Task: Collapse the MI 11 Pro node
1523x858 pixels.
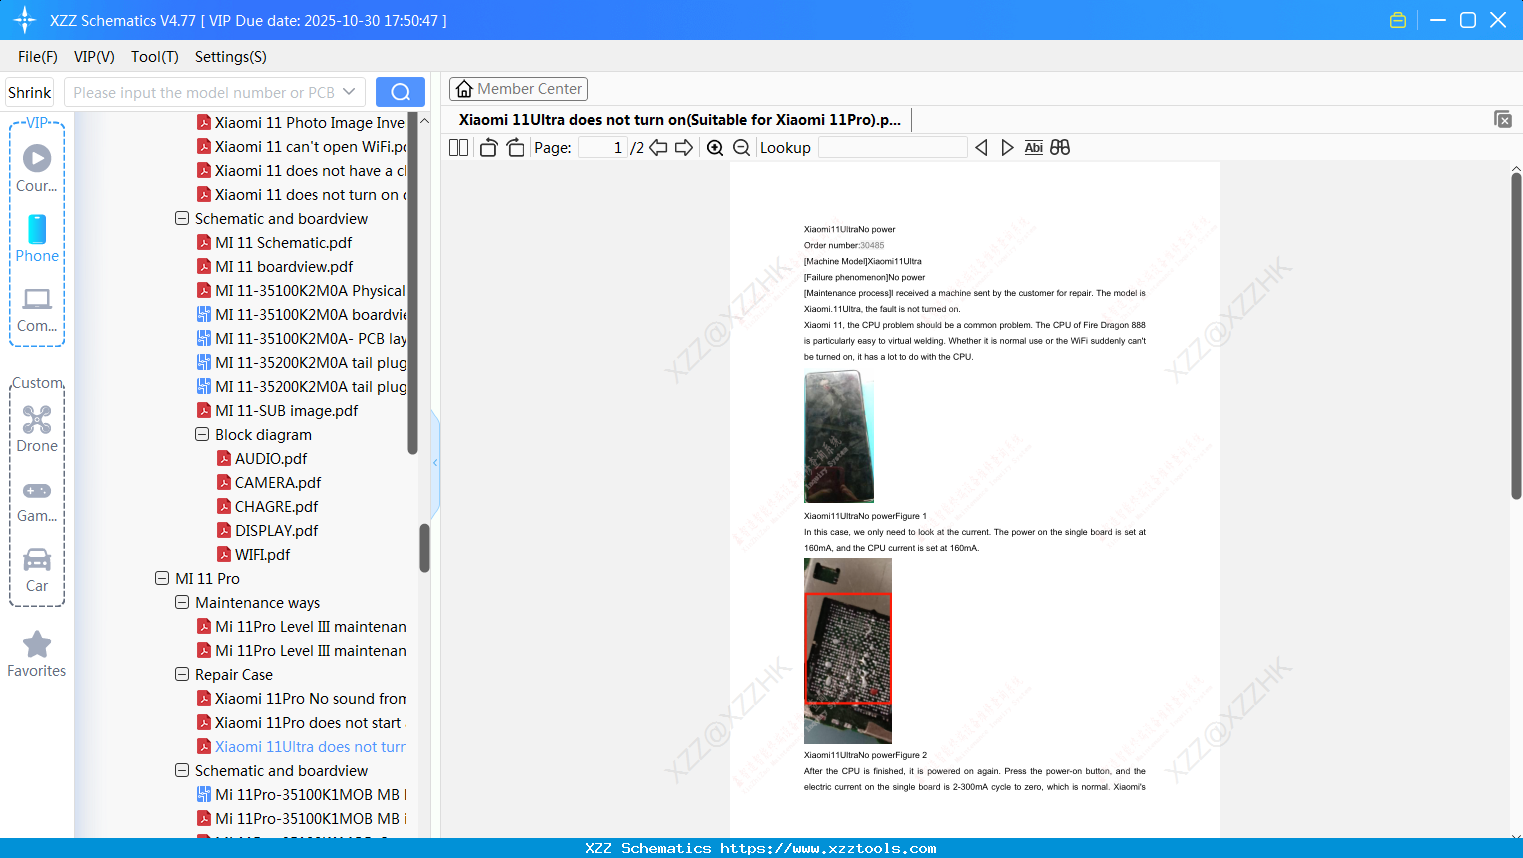Action: click(162, 578)
